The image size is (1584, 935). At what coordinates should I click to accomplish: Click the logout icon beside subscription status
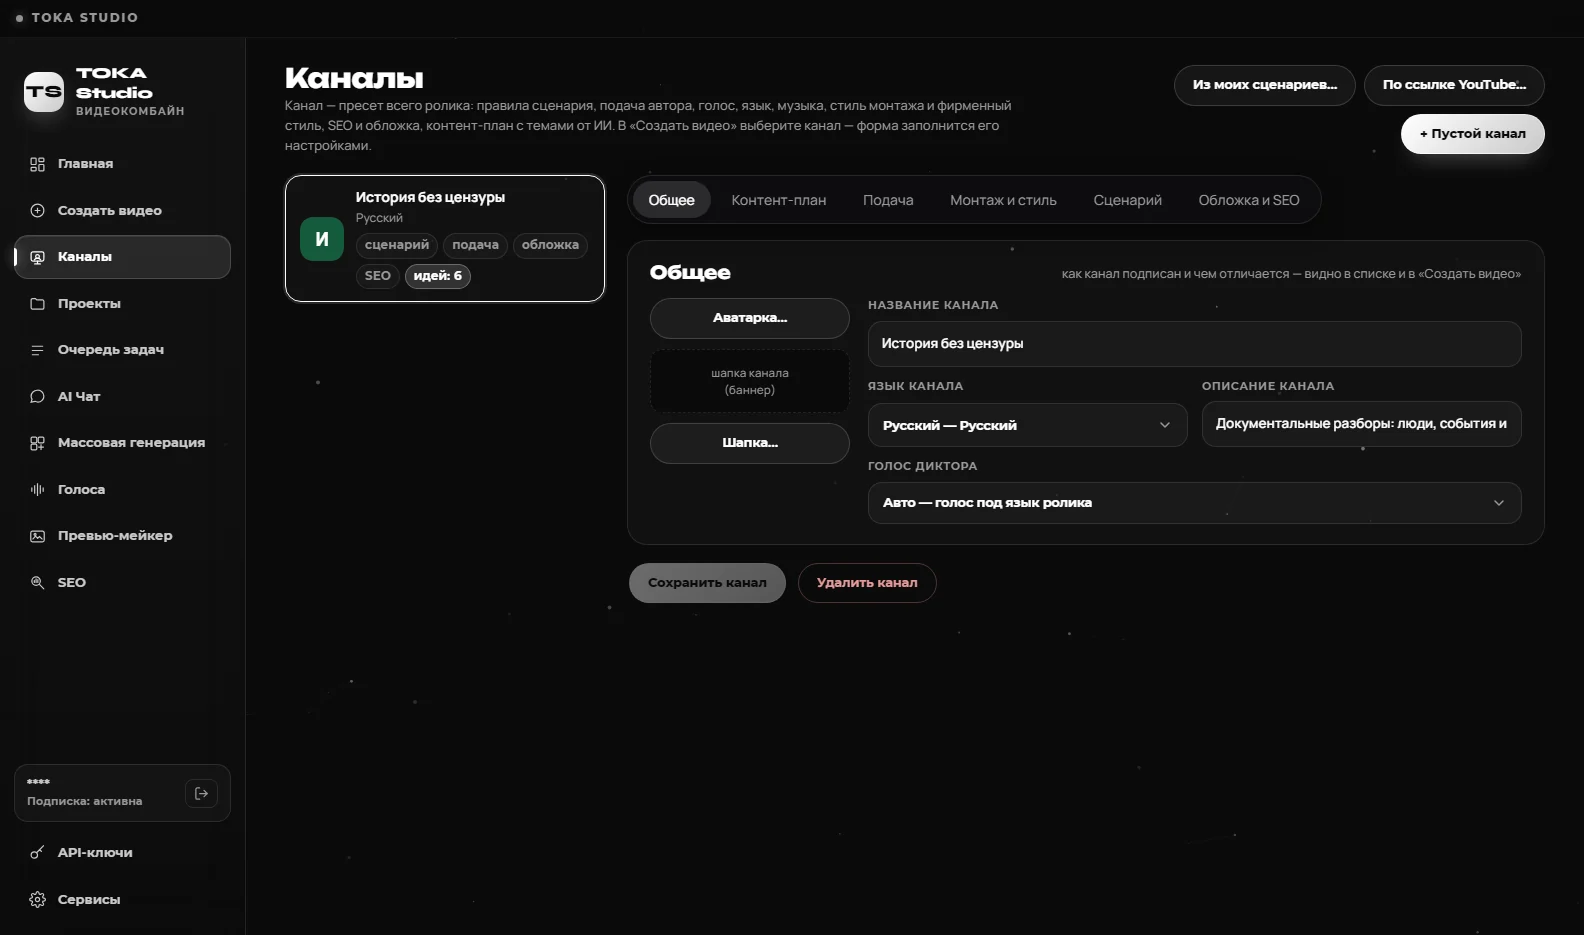click(x=201, y=793)
